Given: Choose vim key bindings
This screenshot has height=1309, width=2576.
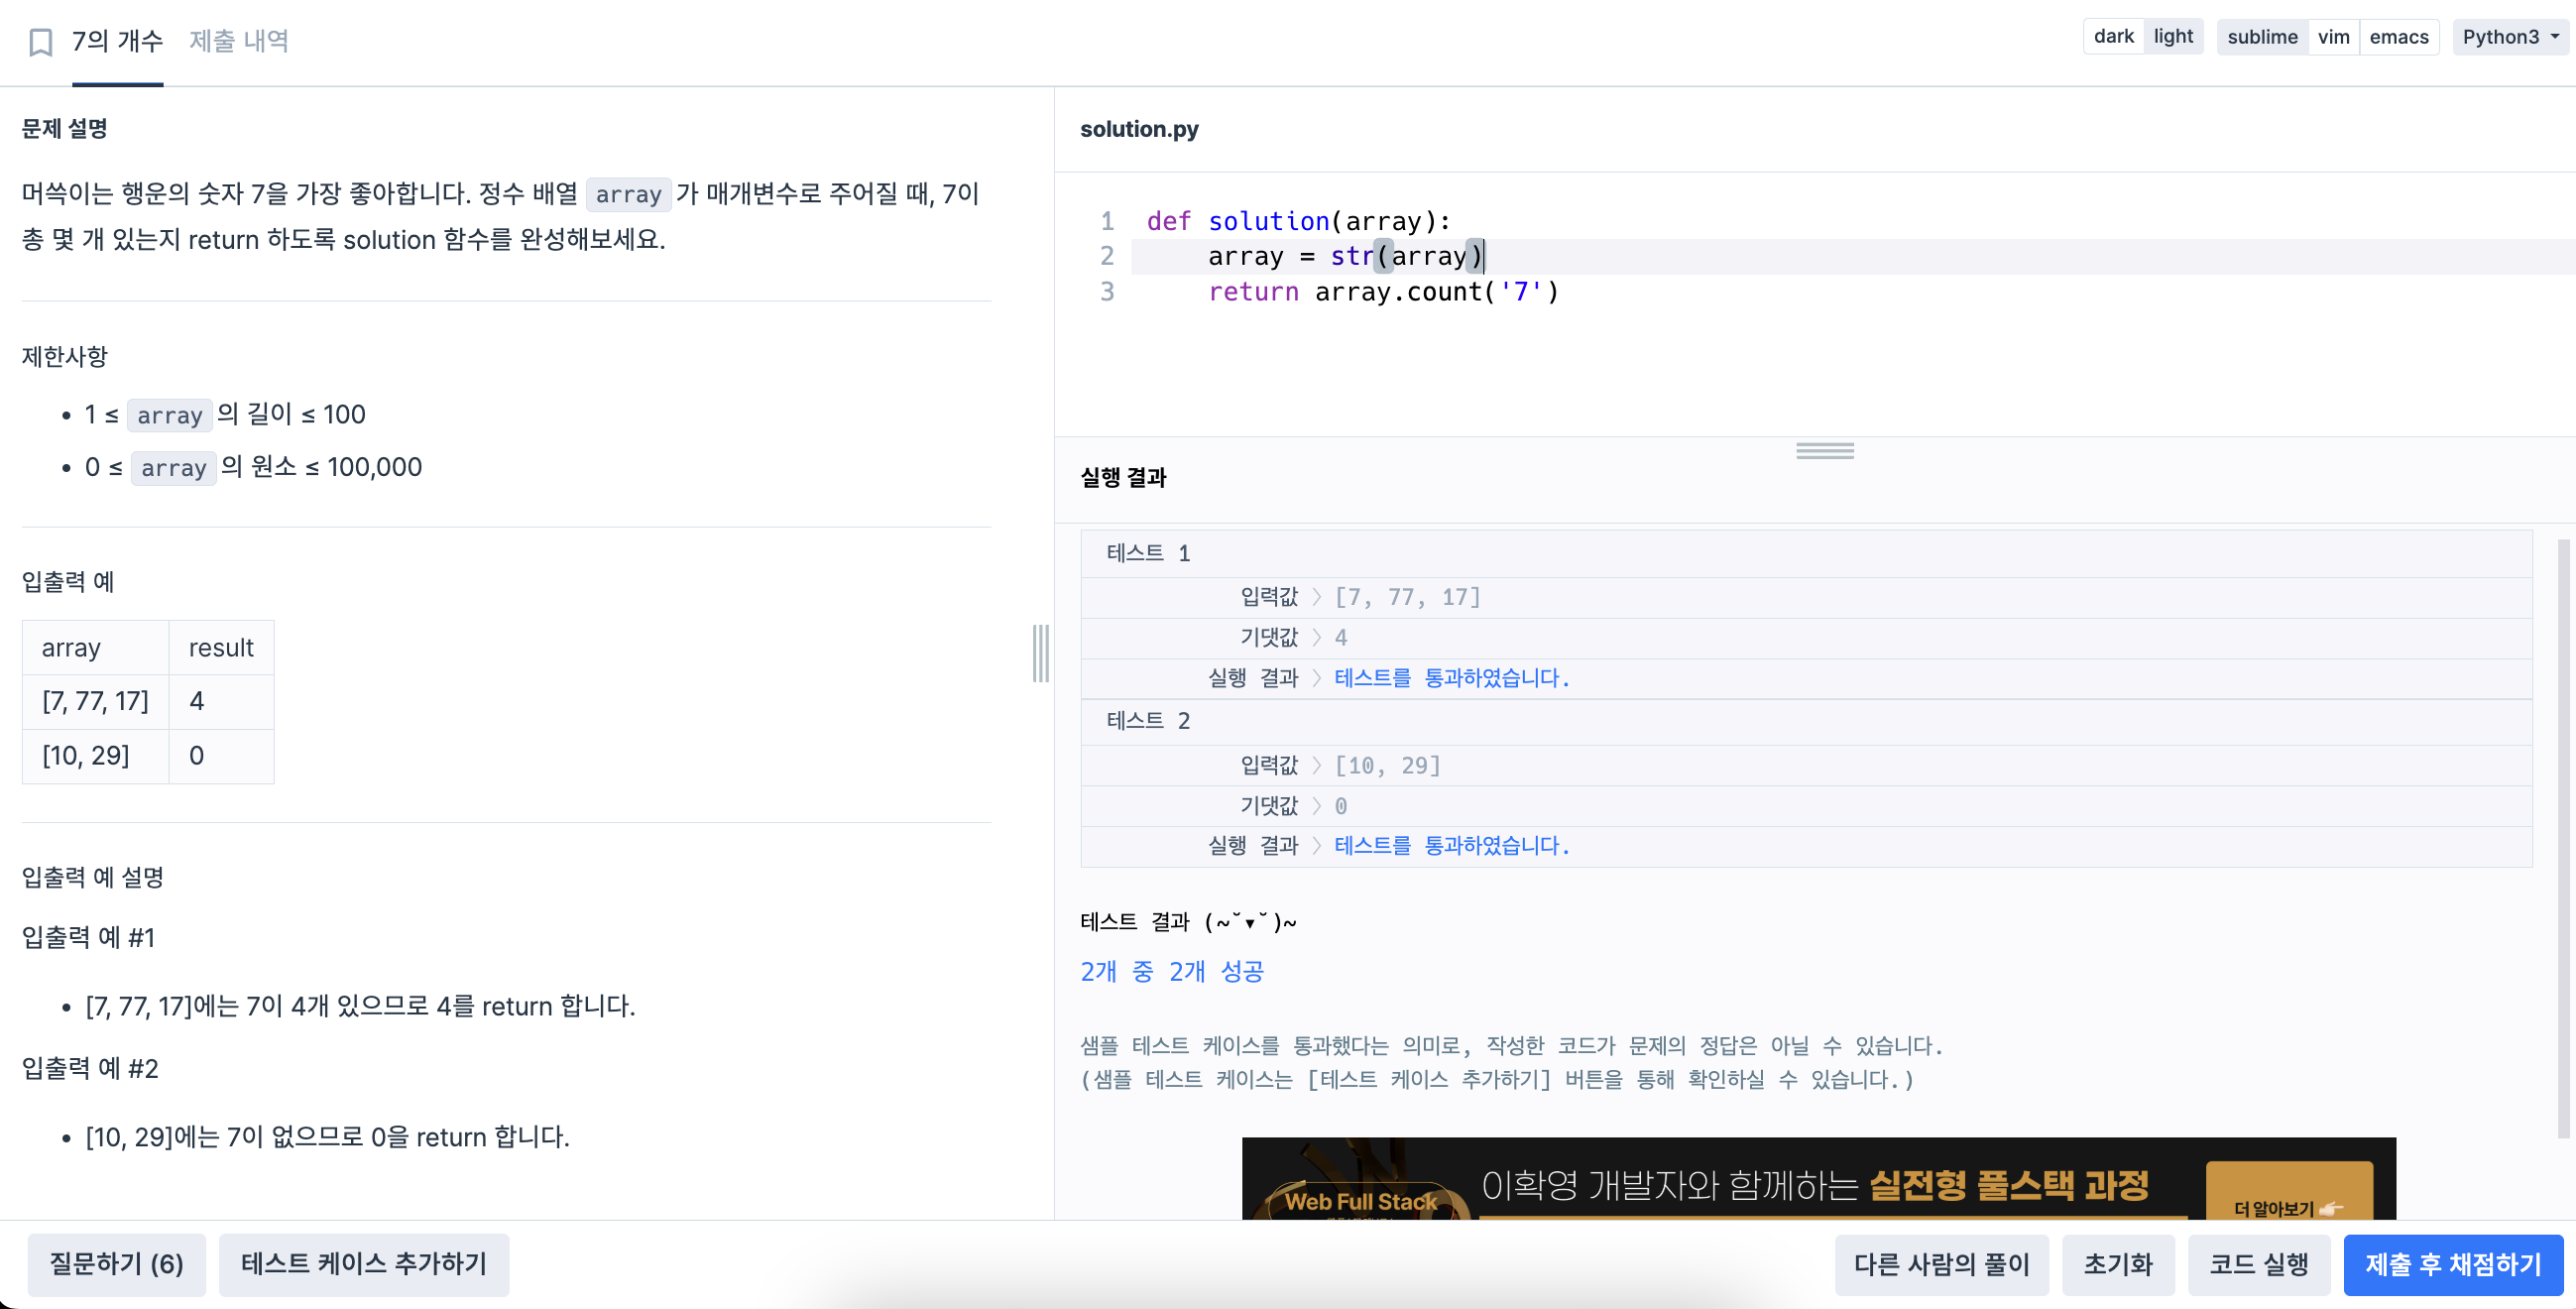Looking at the screenshot, I should click(x=2333, y=37).
